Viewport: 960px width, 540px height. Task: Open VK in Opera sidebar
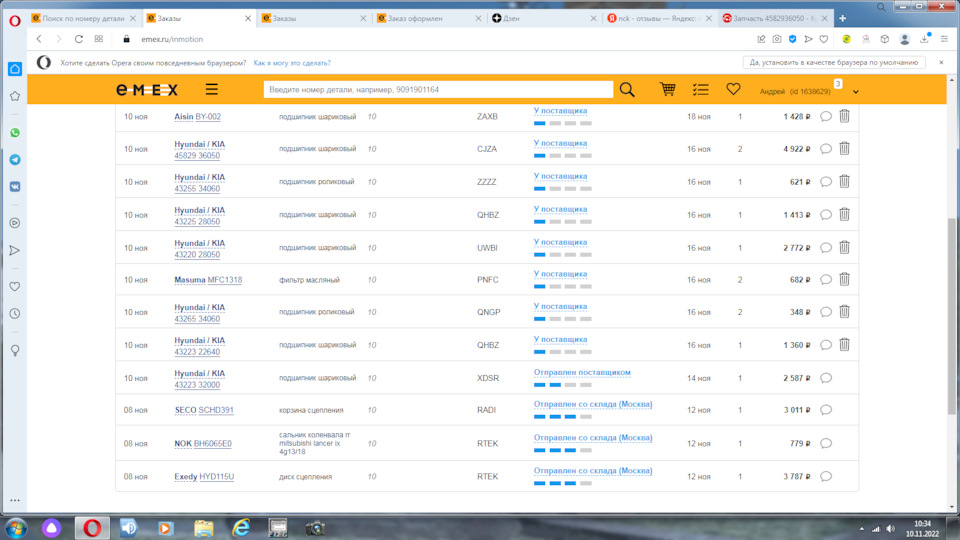pyautogui.click(x=15, y=187)
